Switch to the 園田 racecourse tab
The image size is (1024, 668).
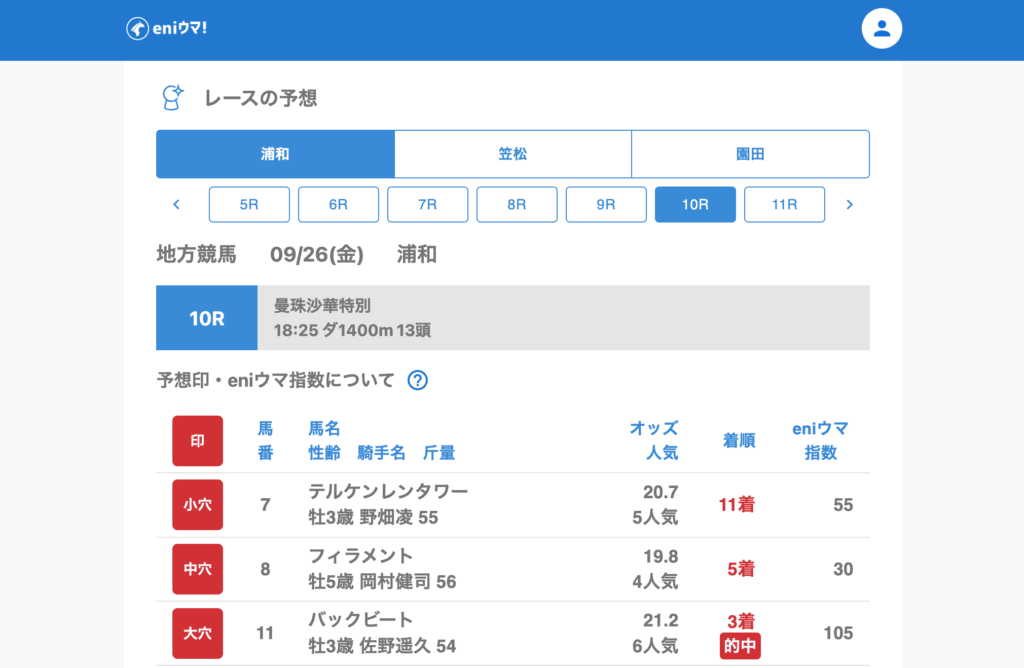click(x=750, y=154)
